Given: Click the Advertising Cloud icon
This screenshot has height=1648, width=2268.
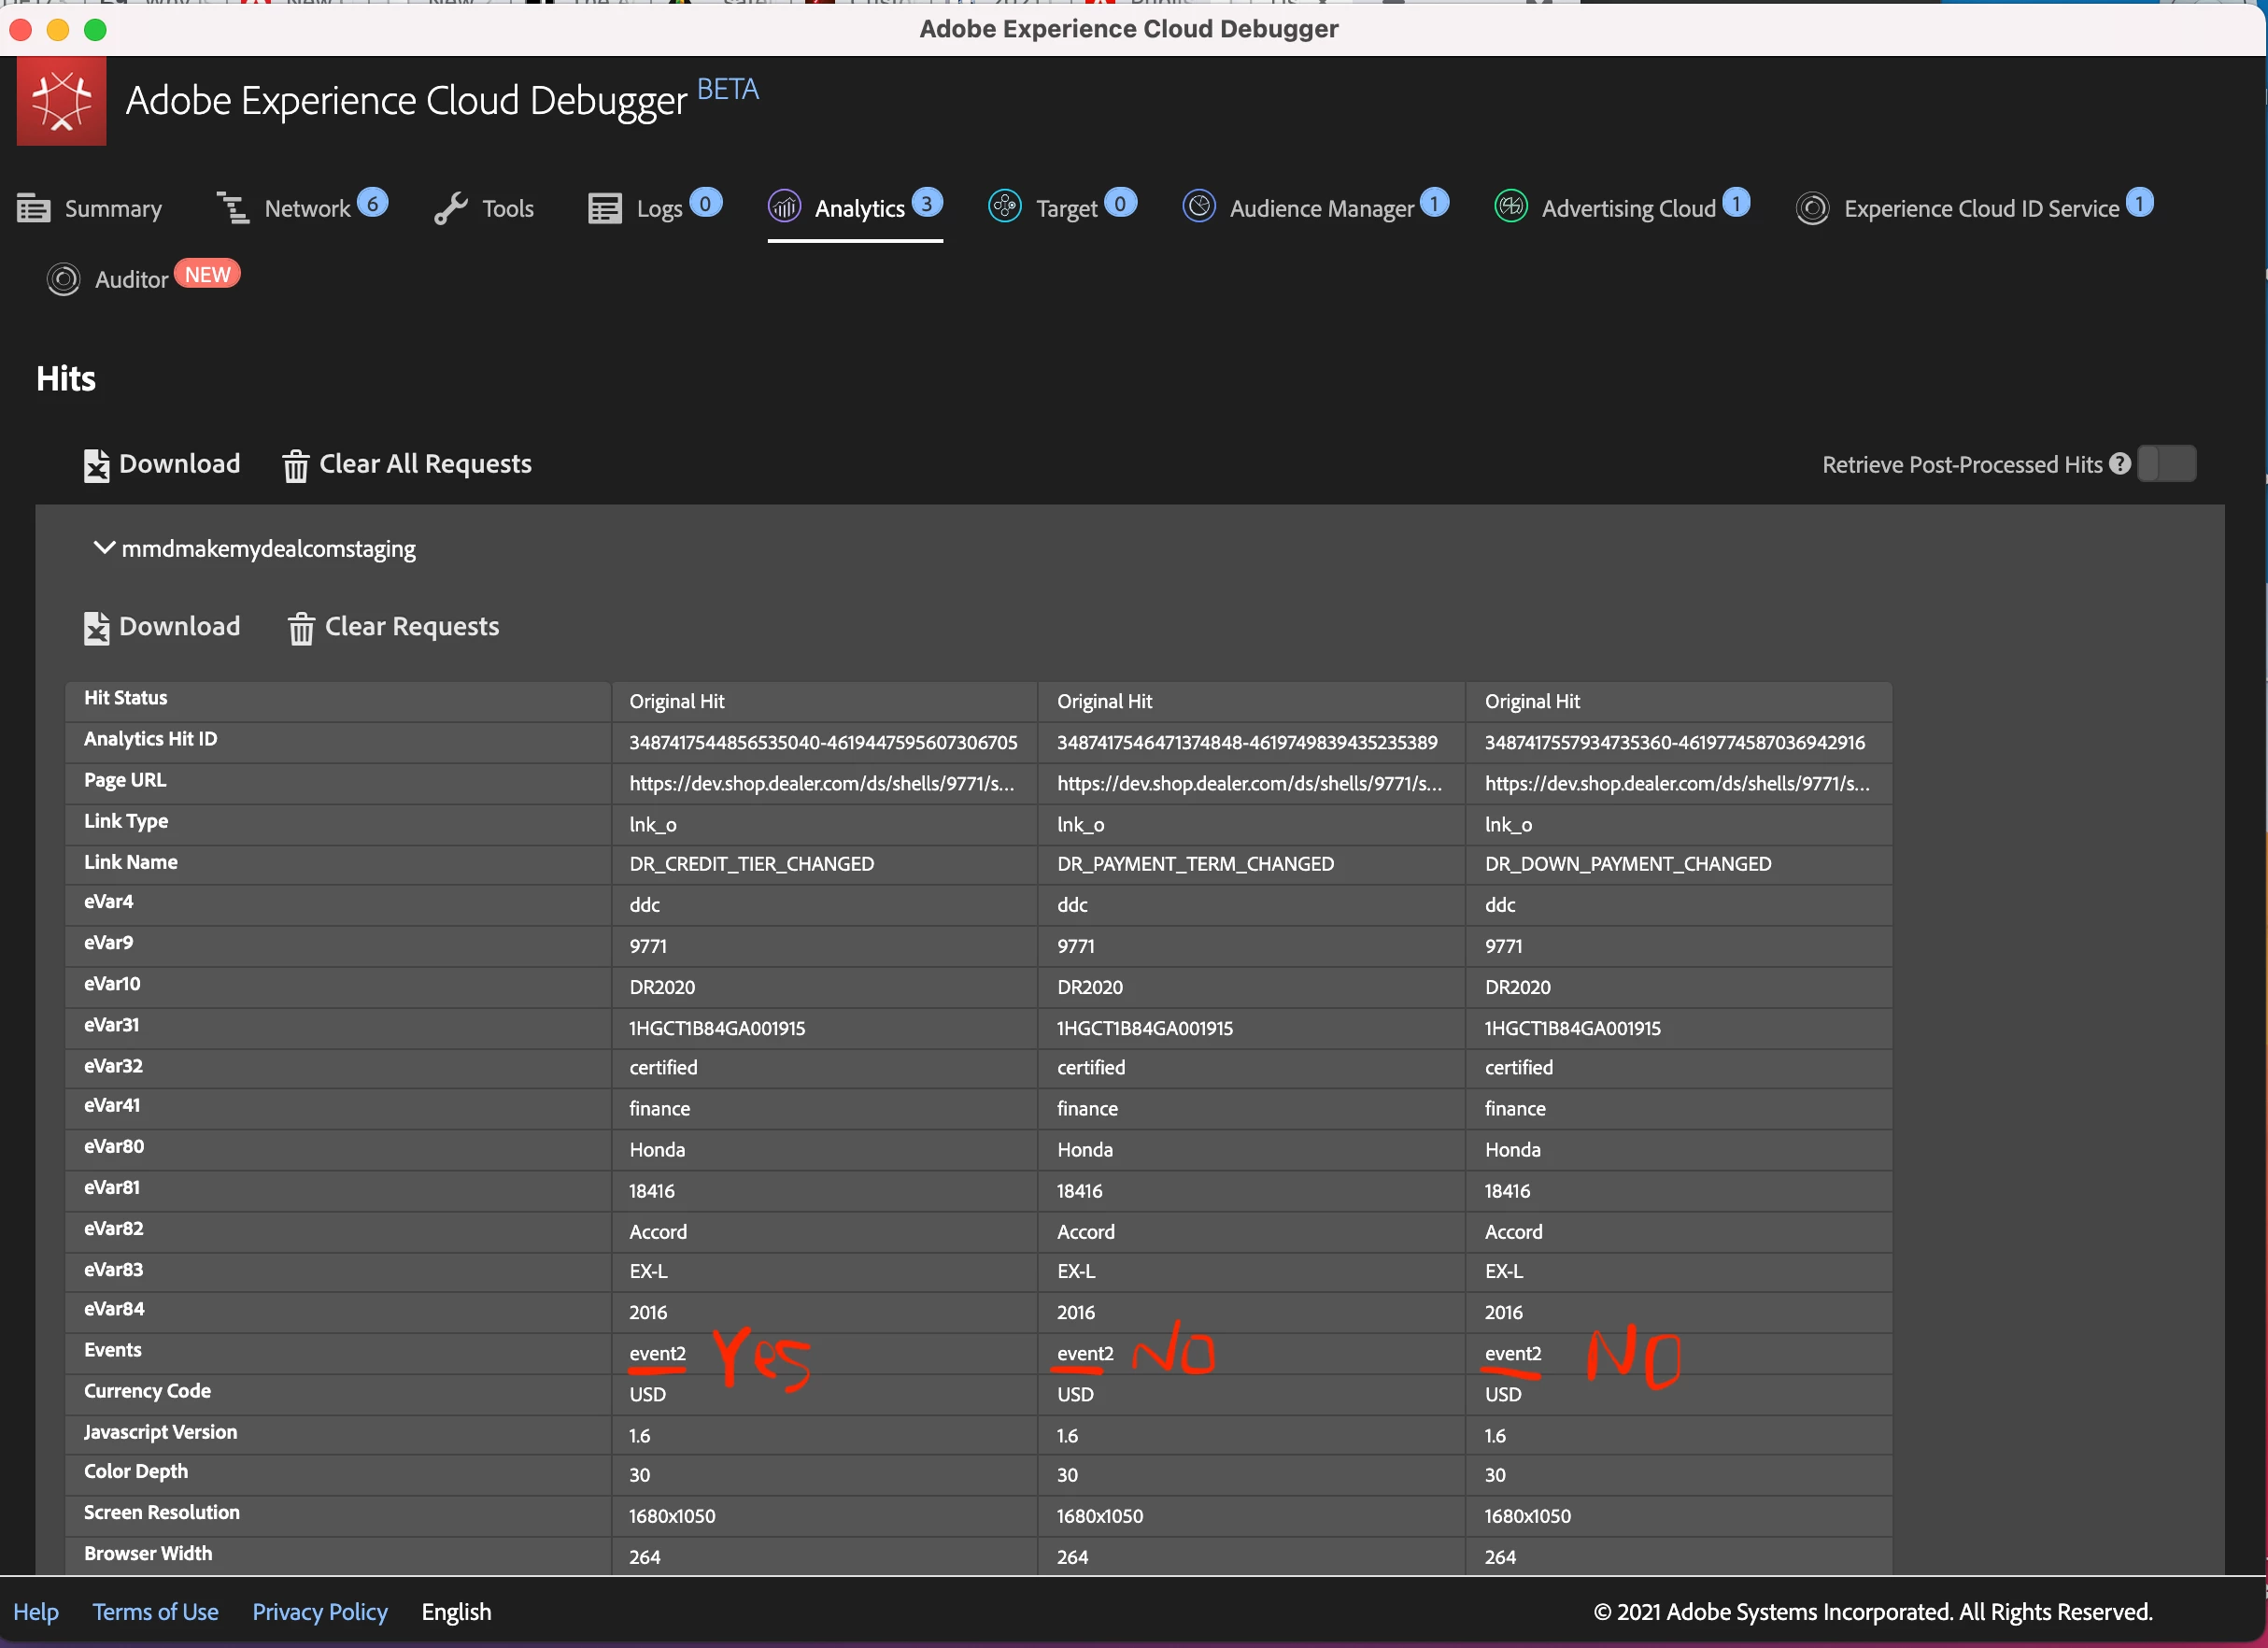Looking at the screenshot, I should coord(1510,207).
